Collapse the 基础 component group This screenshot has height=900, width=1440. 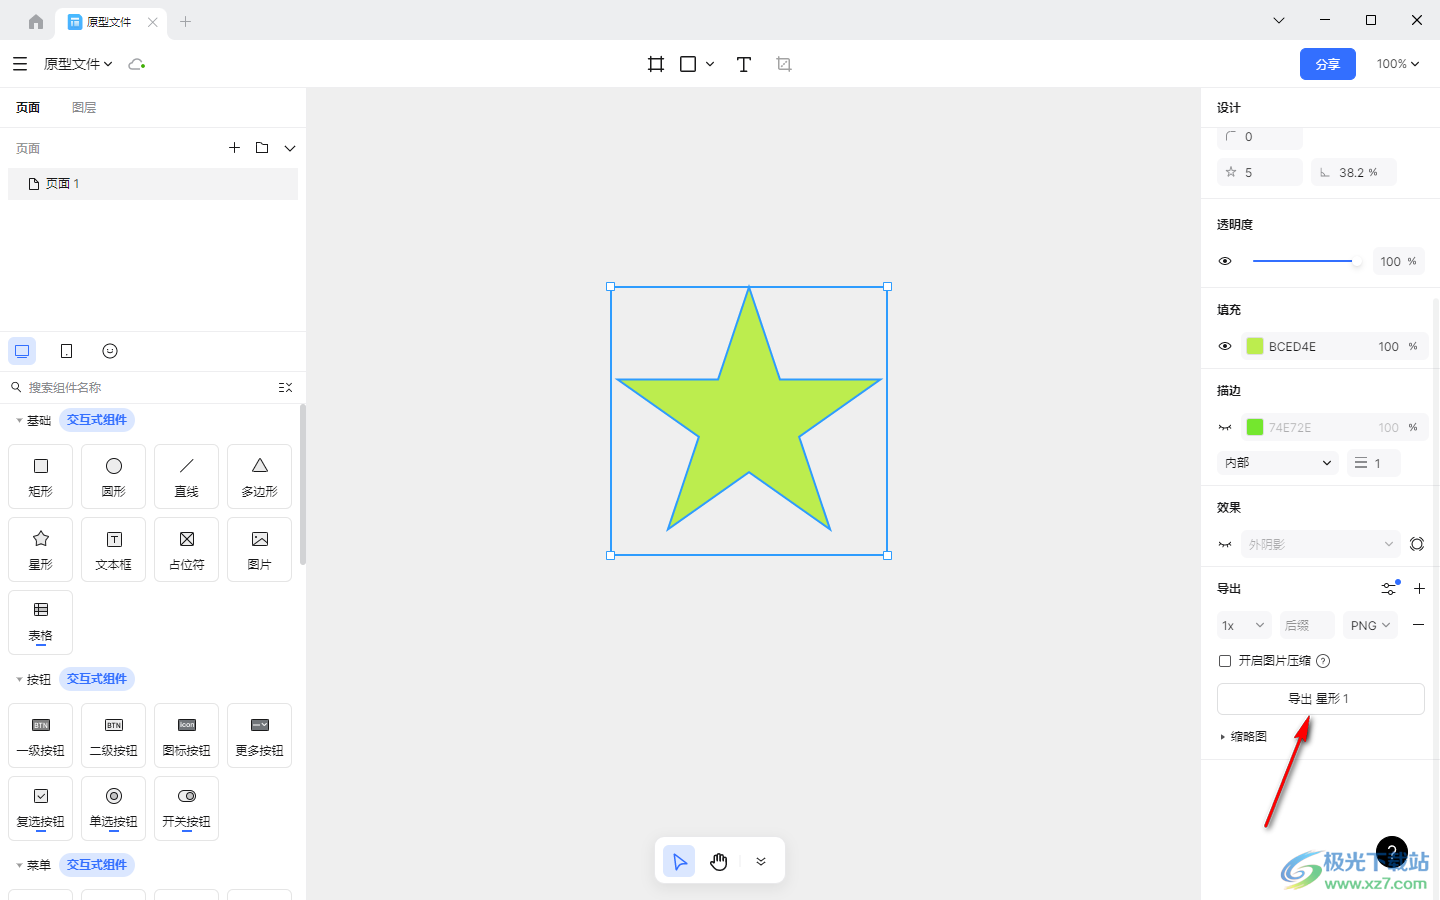[x=19, y=420]
